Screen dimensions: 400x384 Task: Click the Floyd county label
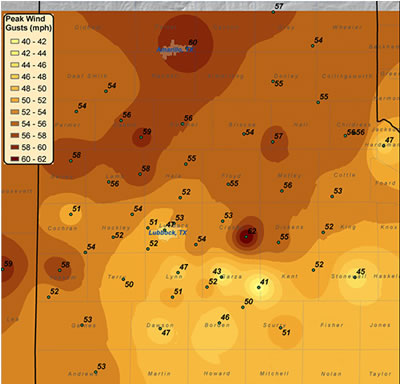pos(231,175)
